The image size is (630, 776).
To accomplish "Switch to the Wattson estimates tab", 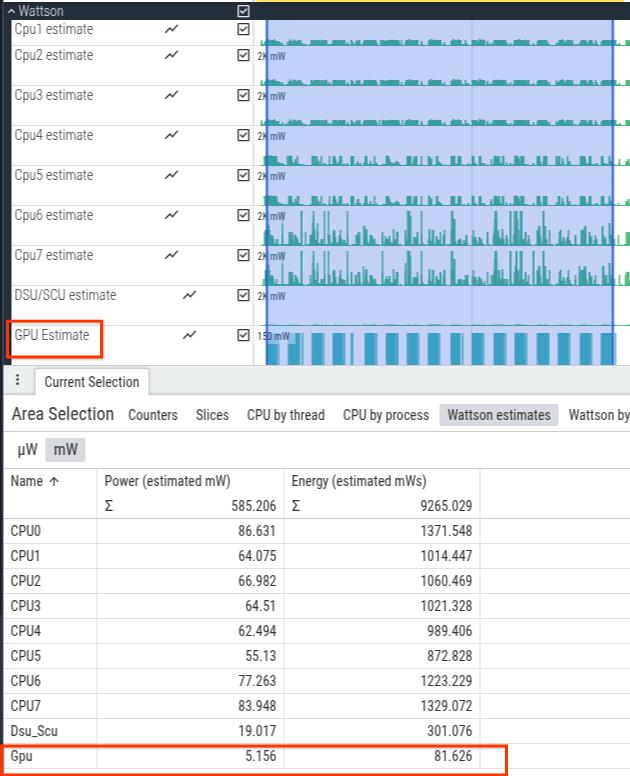I will pos(499,415).
